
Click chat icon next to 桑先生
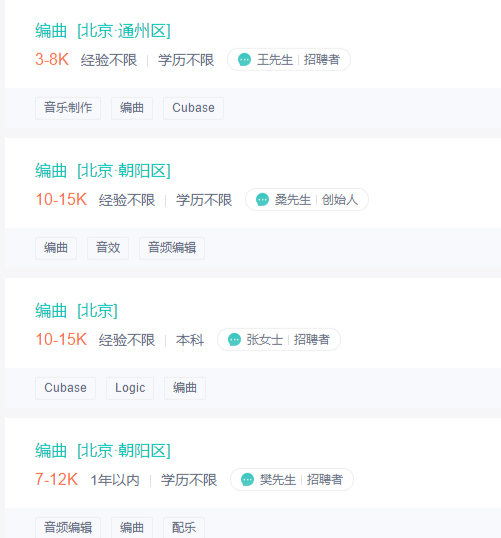click(263, 200)
